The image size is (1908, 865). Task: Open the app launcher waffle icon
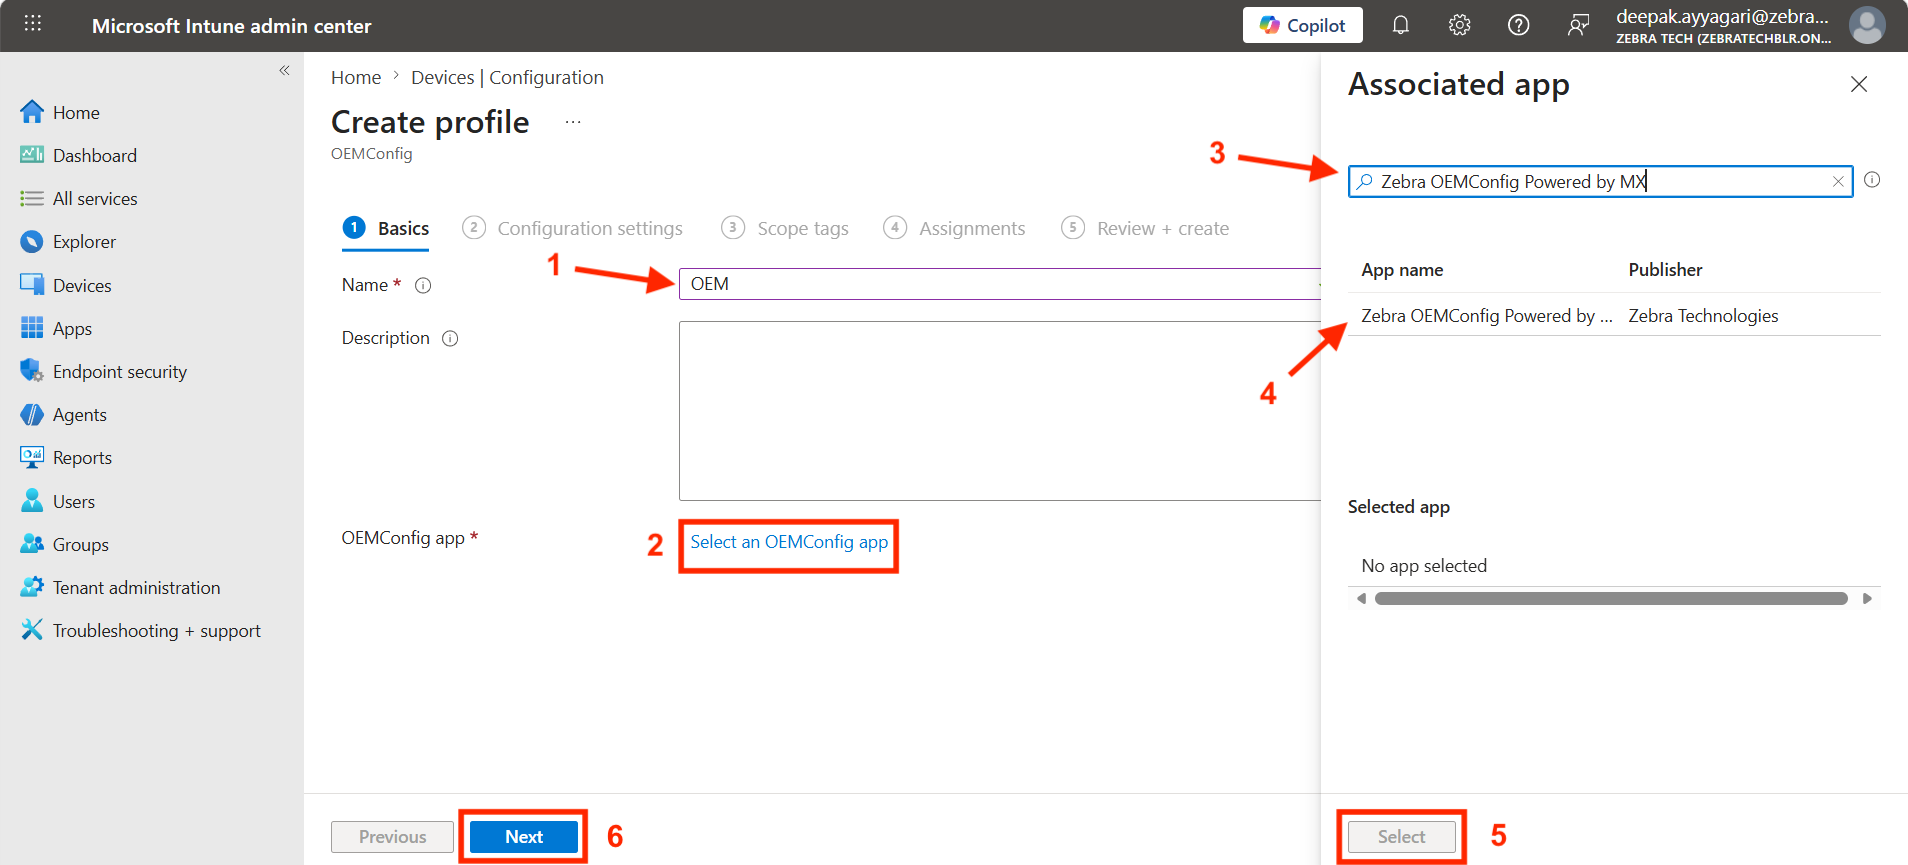click(32, 24)
